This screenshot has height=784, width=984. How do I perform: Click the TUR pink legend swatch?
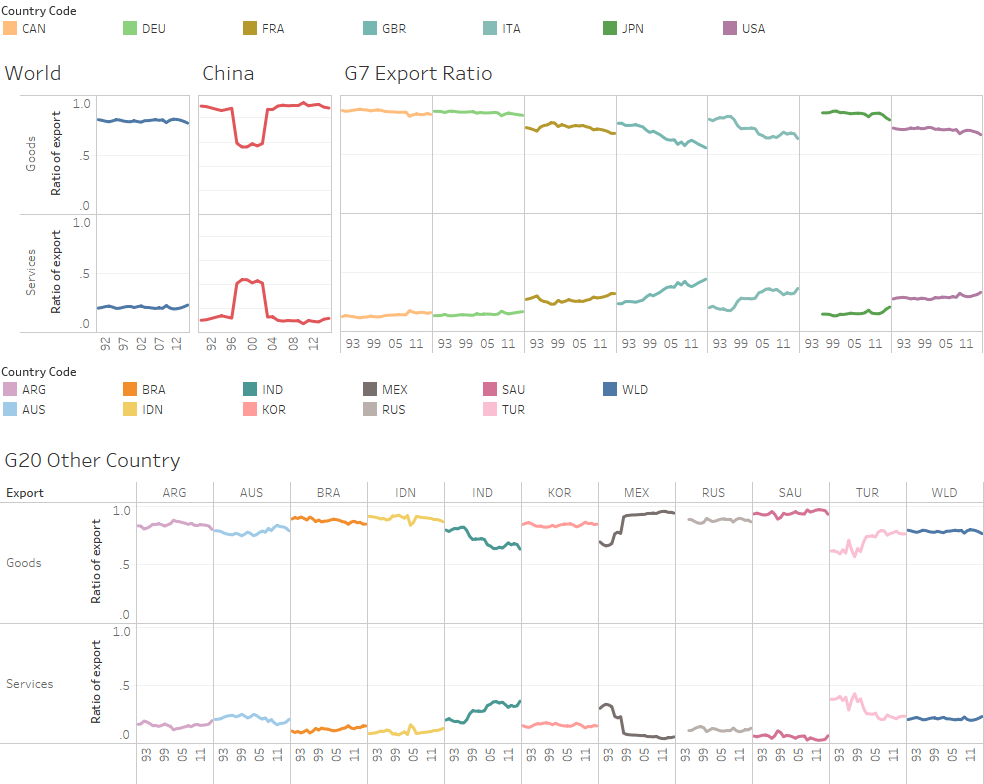click(x=490, y=409)
